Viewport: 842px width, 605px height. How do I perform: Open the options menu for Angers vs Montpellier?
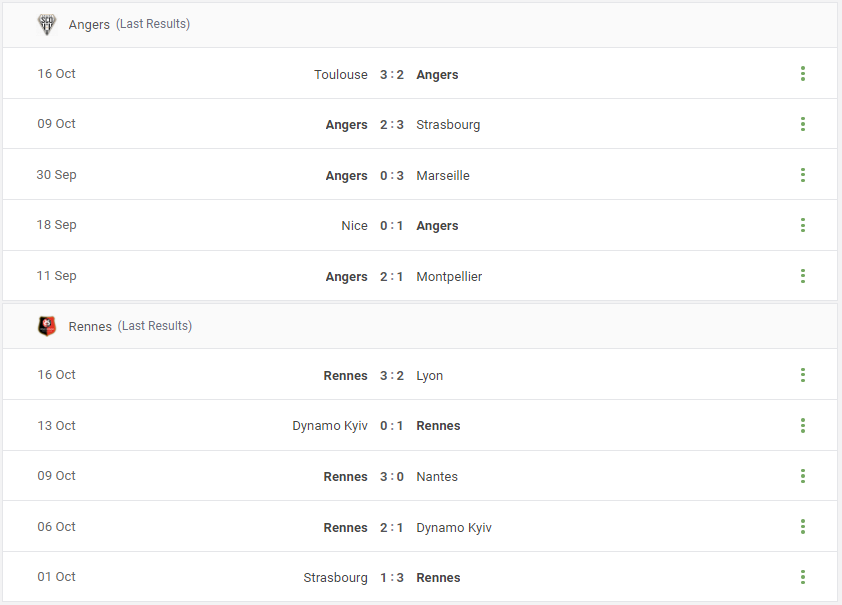click(803, 276)
